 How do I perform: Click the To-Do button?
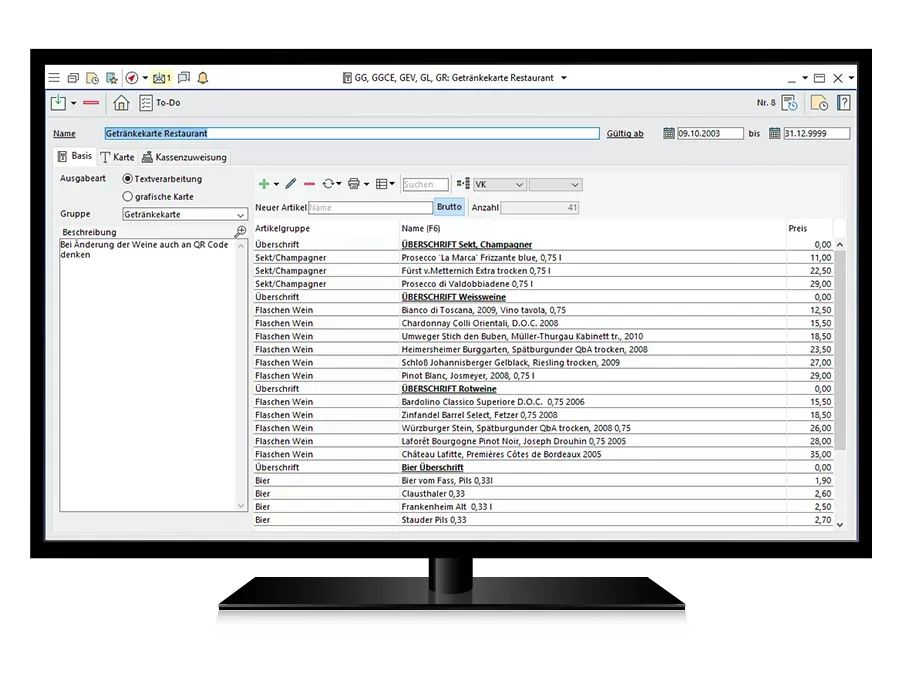tap(160, 103)
